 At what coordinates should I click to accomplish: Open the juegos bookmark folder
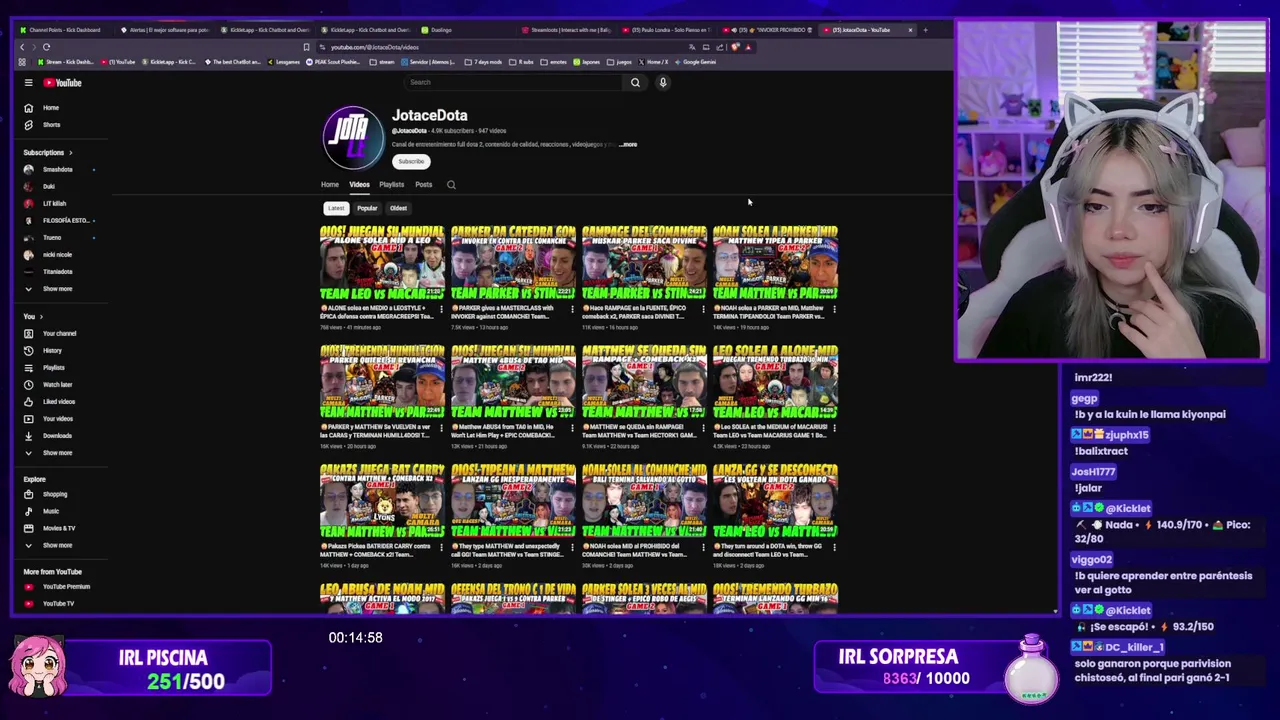click(620, 62)
